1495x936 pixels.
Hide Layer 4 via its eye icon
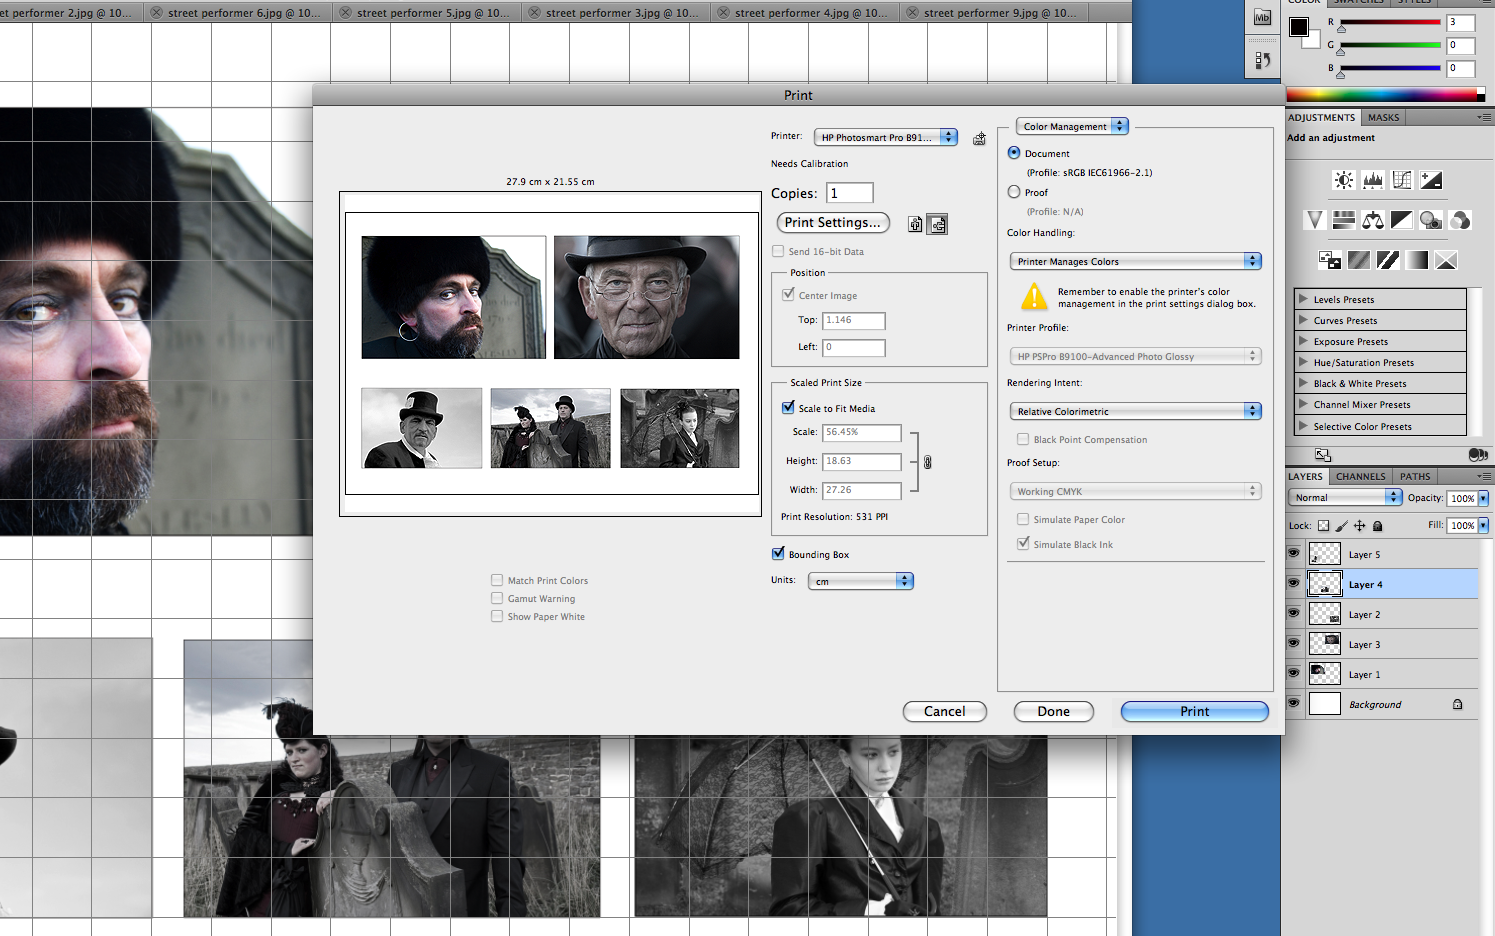click(1294, 583)
